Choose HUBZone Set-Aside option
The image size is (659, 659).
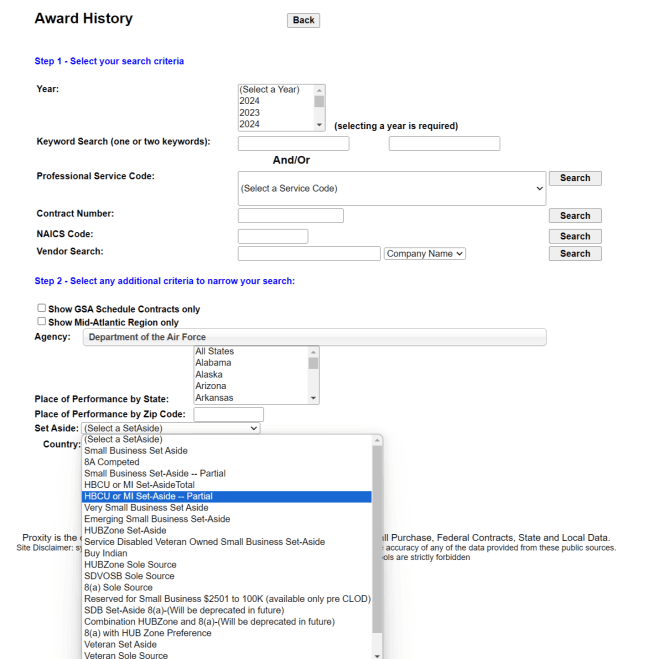227,530
